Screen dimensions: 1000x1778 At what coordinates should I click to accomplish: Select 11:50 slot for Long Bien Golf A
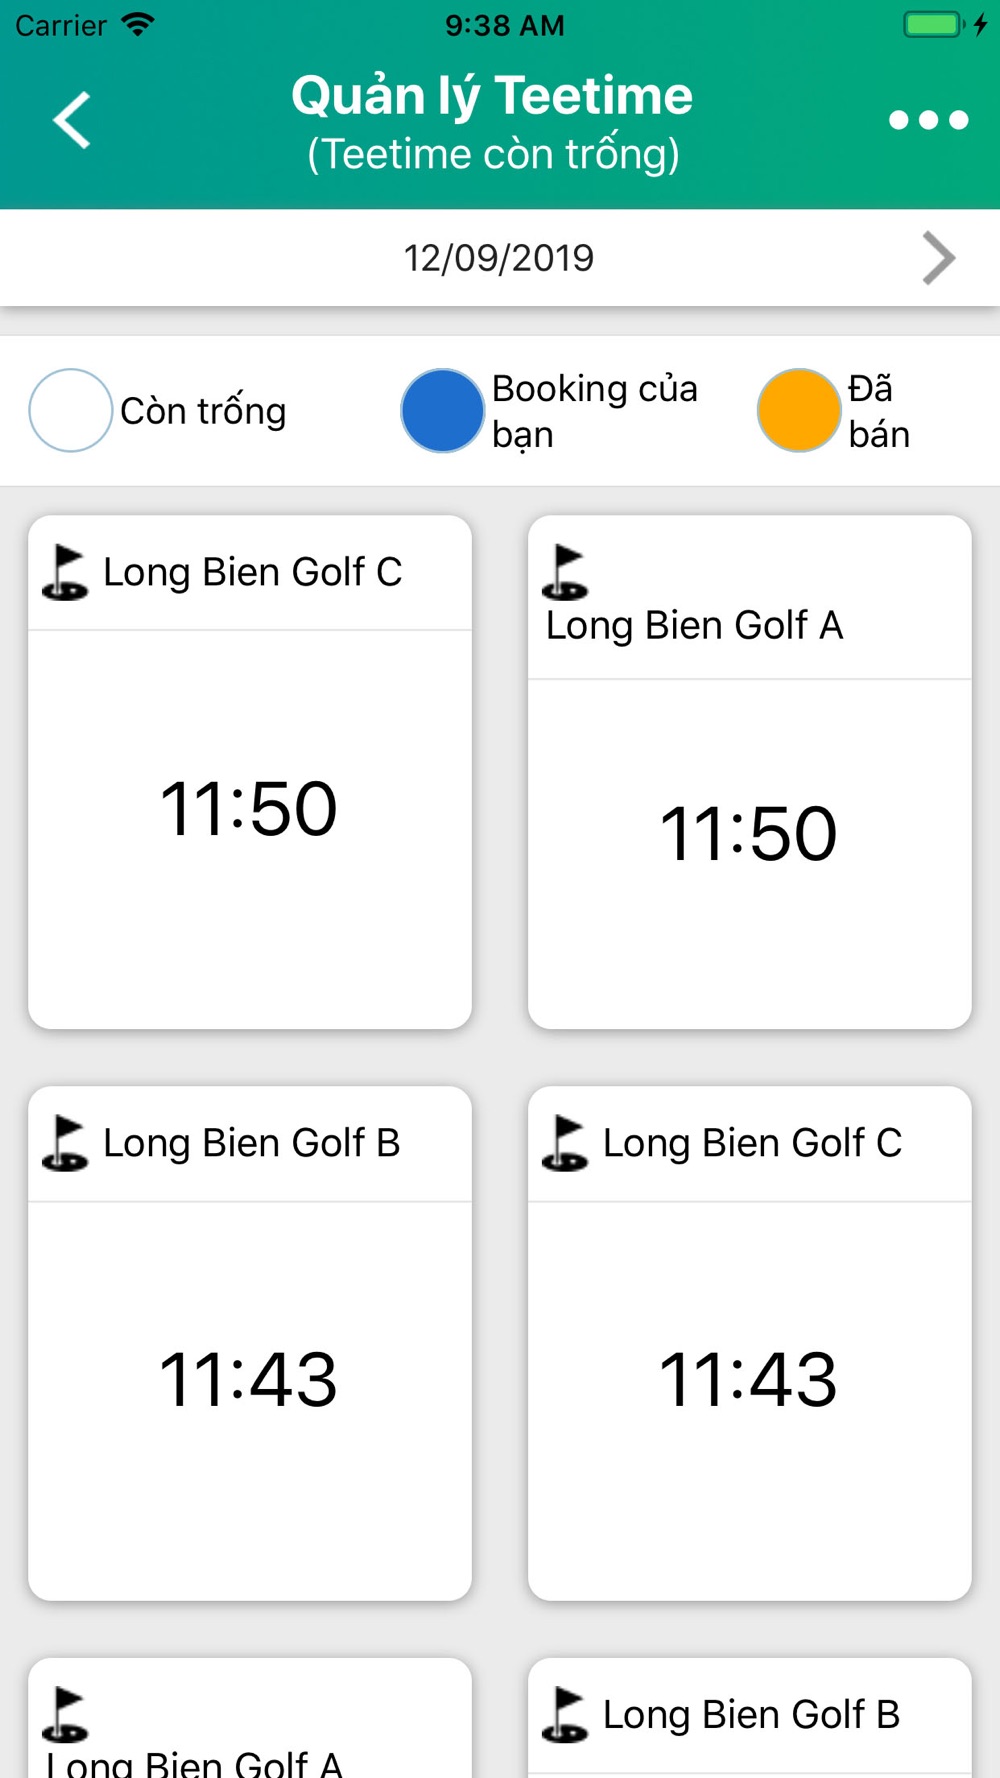tap(749, 834)
